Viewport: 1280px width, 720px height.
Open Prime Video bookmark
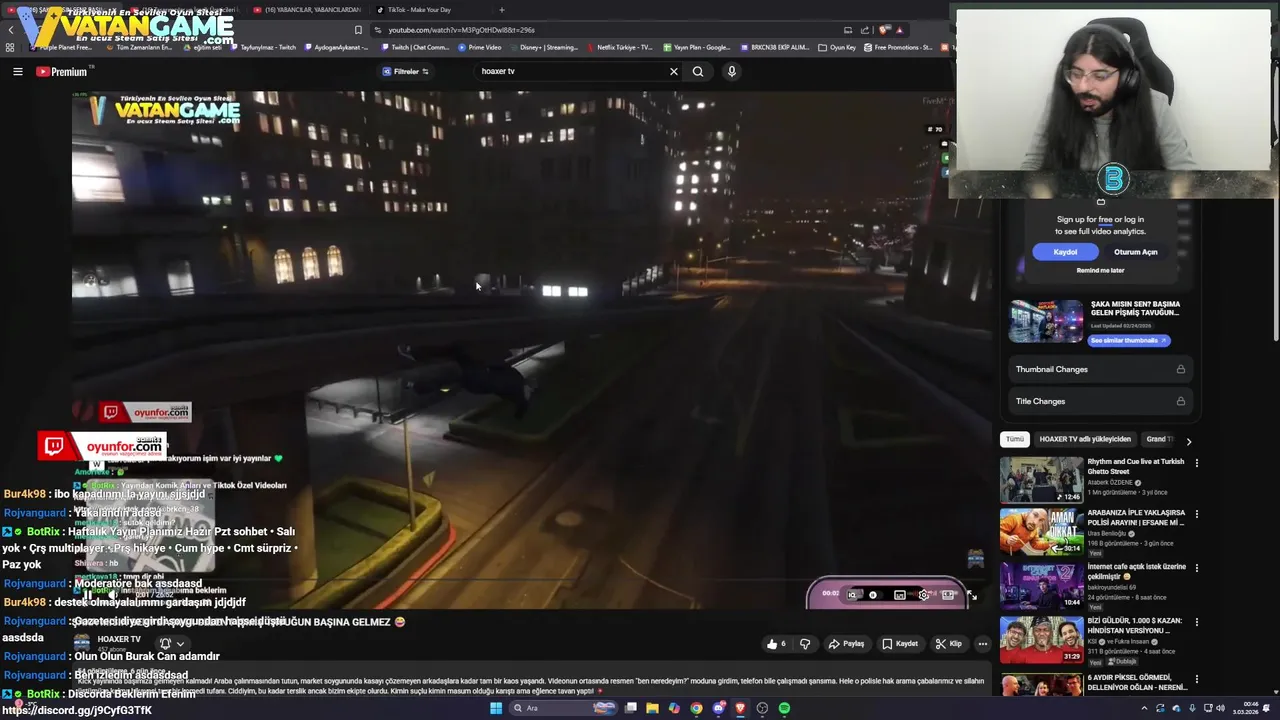pos(480,47)
